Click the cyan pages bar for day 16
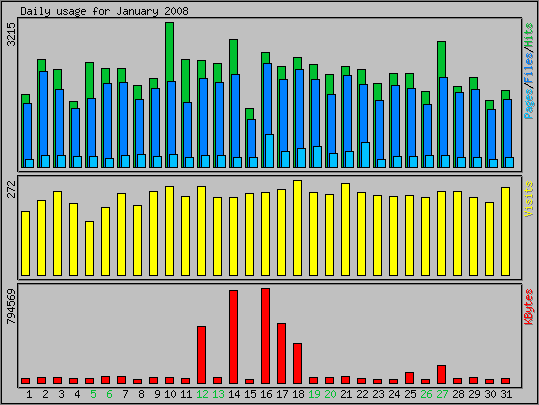 coord(270,151)
